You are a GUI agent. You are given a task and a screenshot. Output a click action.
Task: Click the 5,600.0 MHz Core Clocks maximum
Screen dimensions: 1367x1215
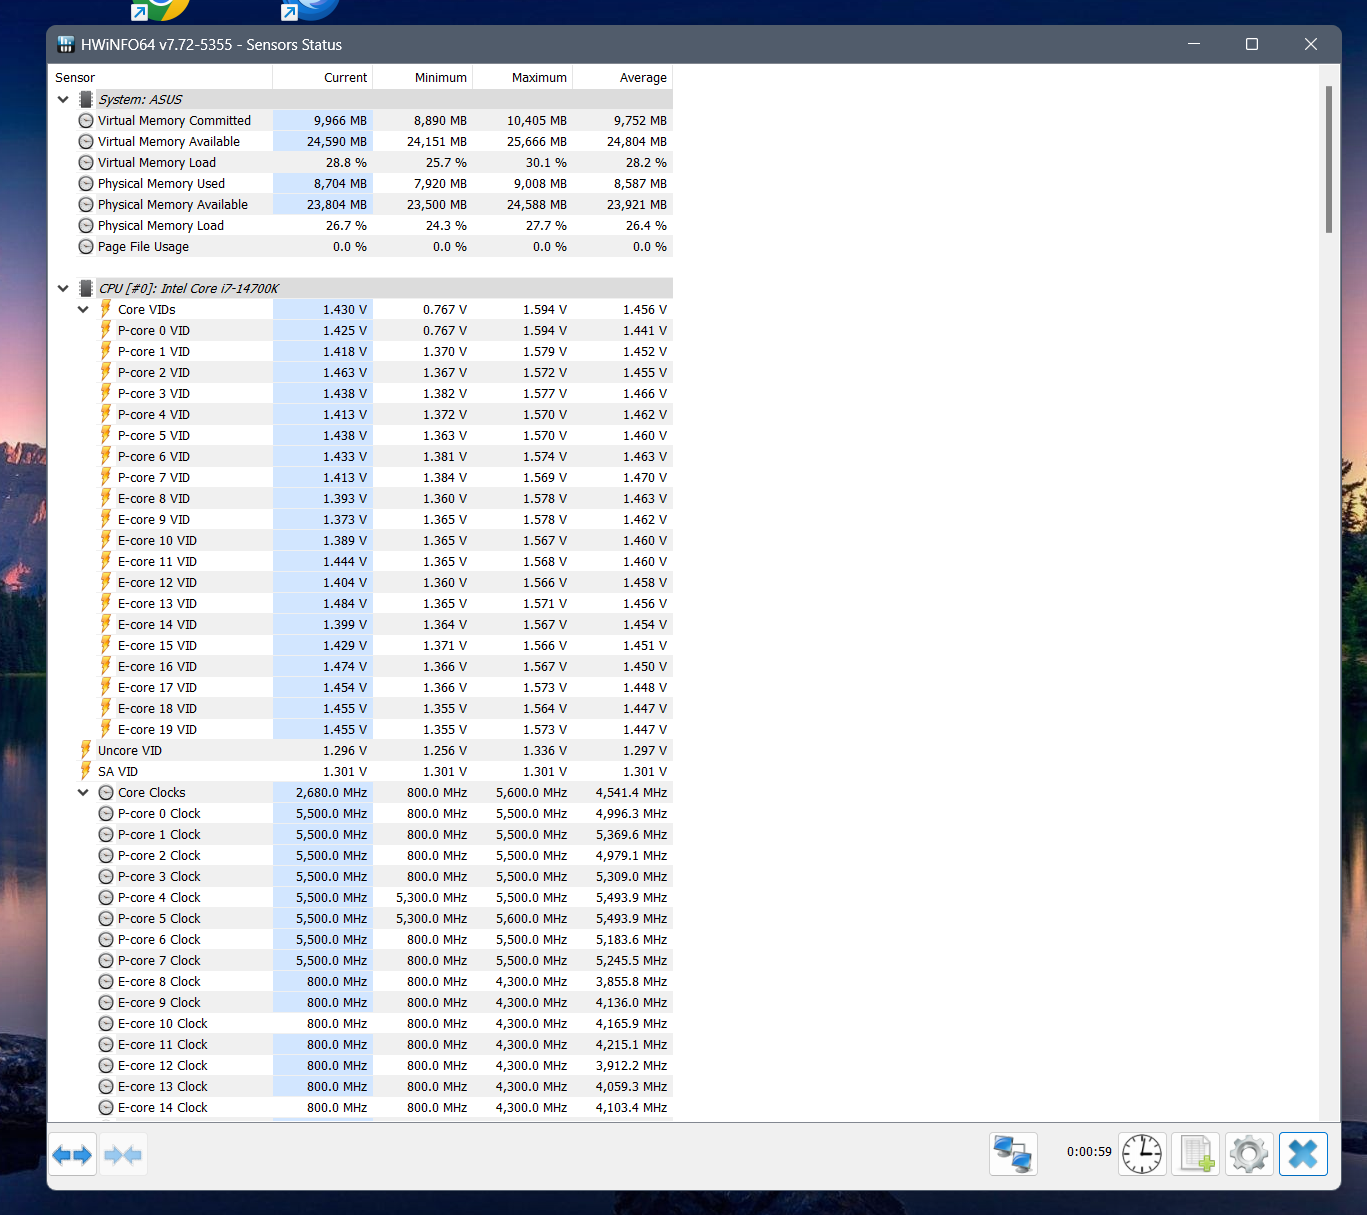(x=531, y=792)
